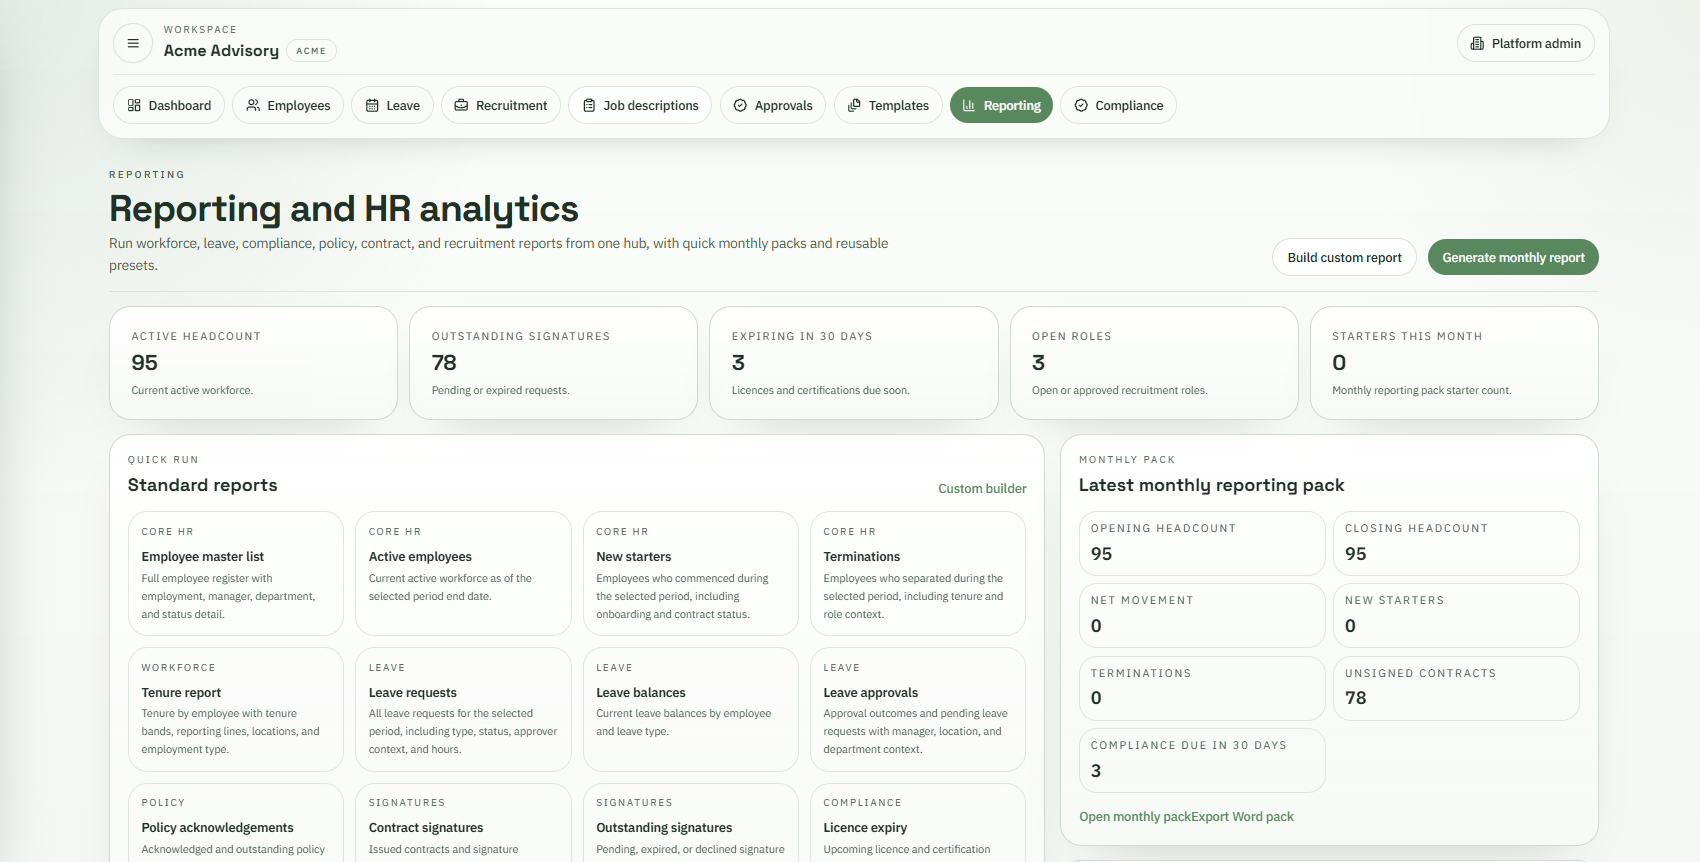Open the Leave balances report card
The image size is (1700, 862).
point(691,709)
